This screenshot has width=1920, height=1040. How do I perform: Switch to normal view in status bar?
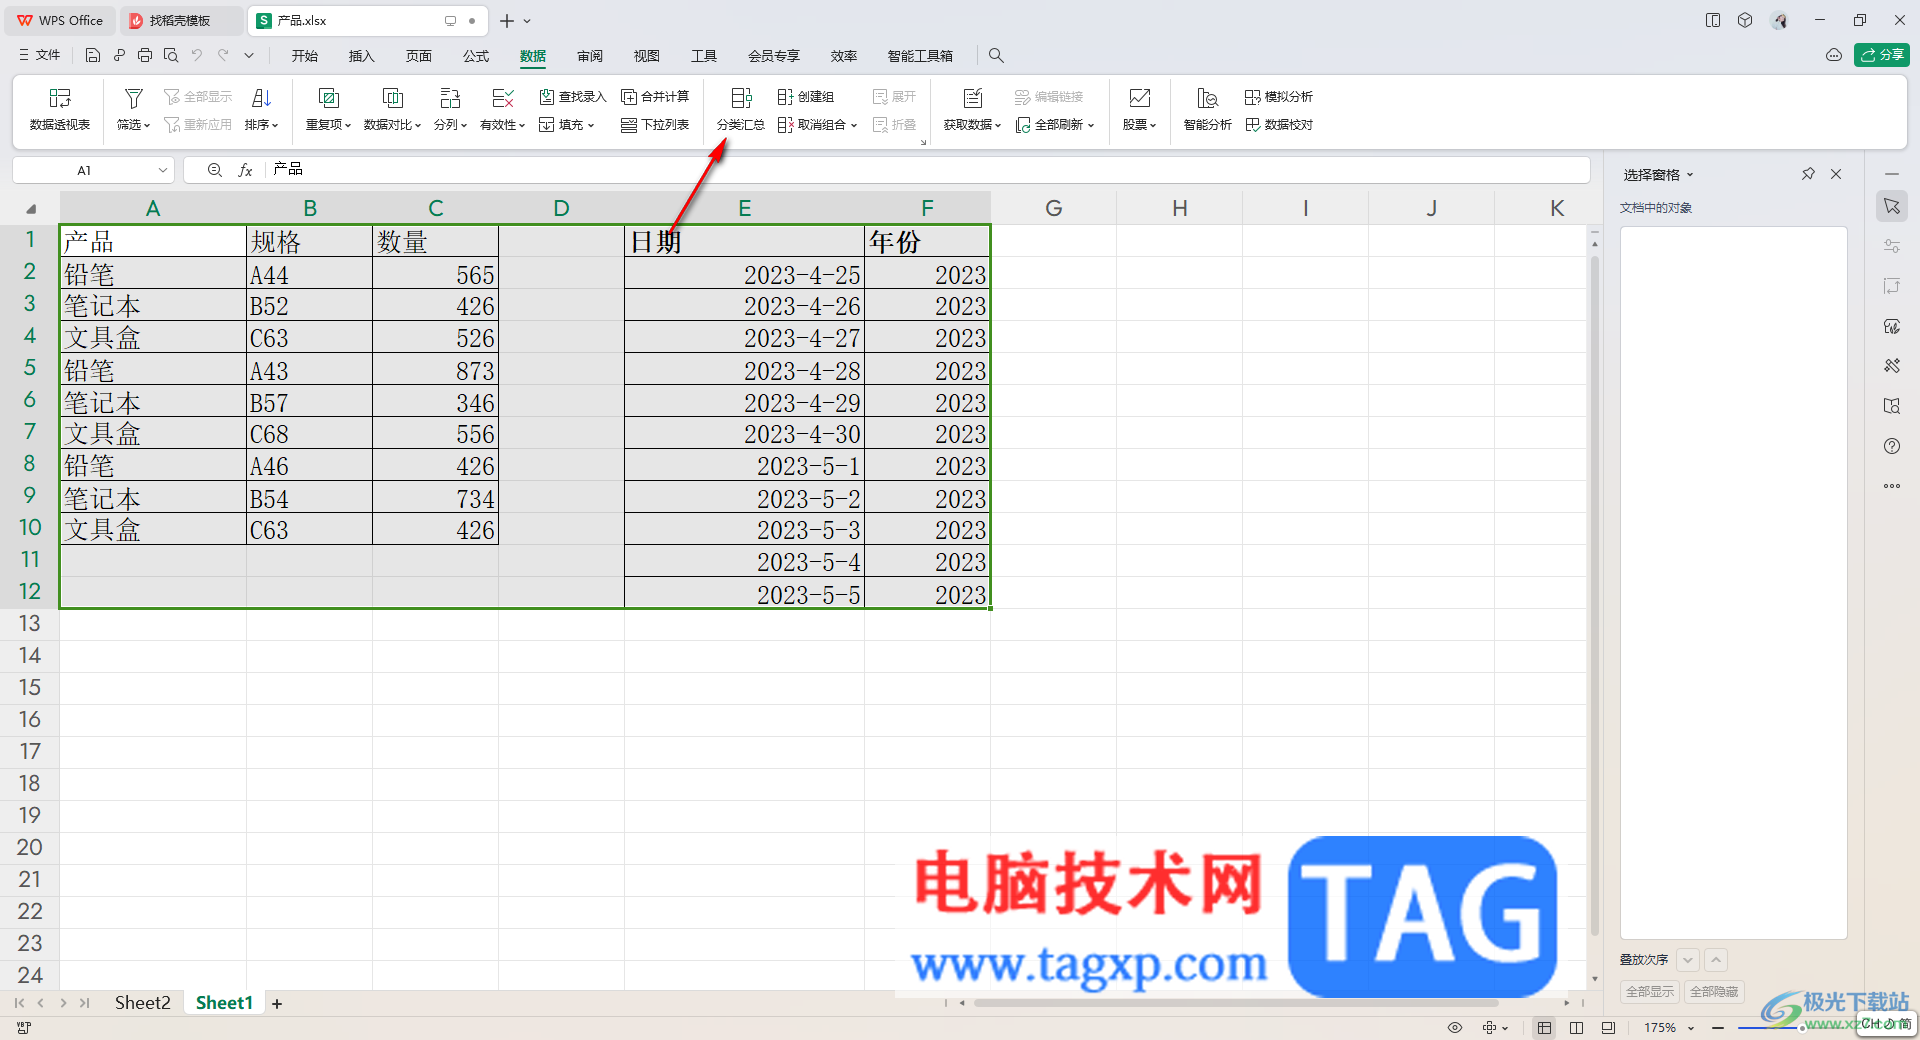1545,1027
